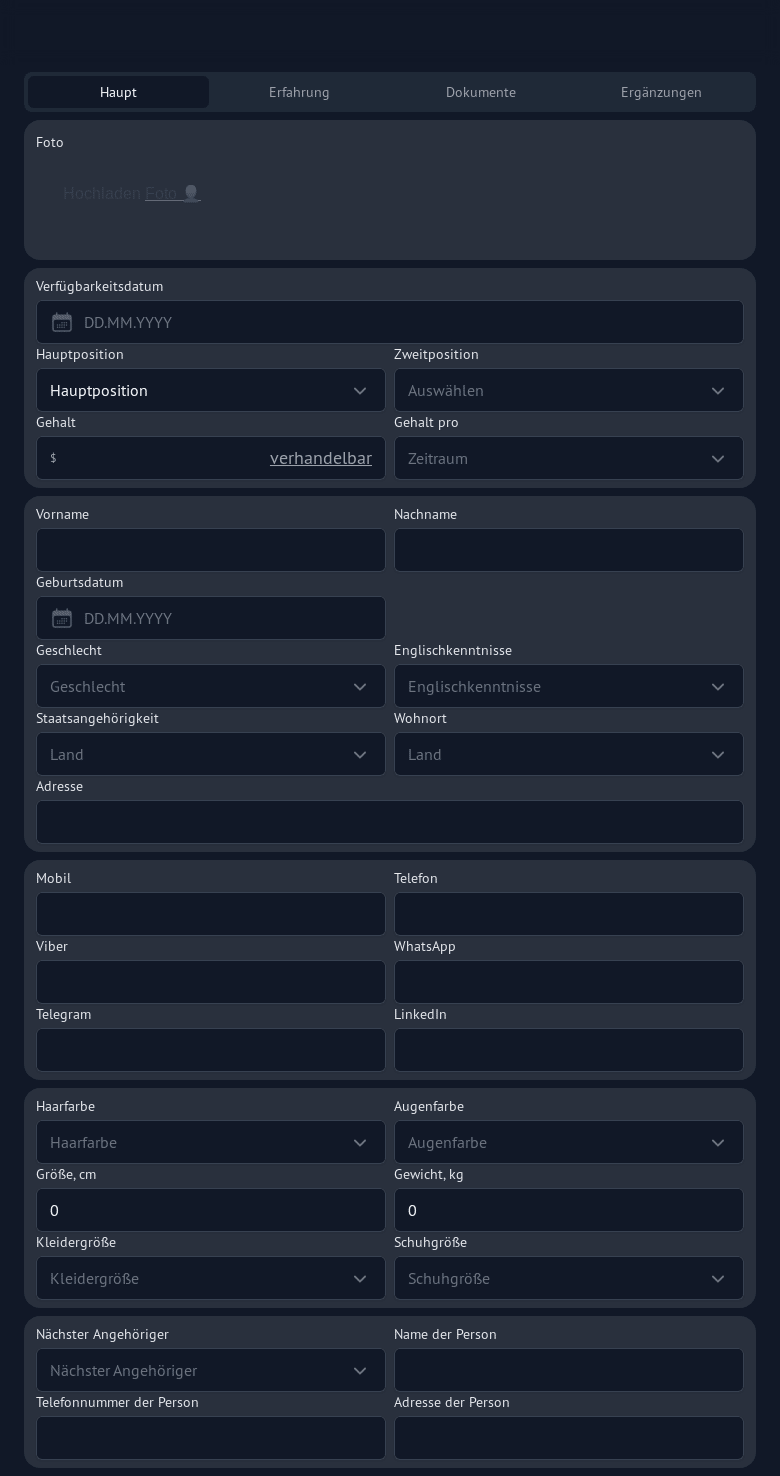Go to the Ergänzungen tab
The height and width of the screenshot is (1476, 780).
(x=661, y=92)
